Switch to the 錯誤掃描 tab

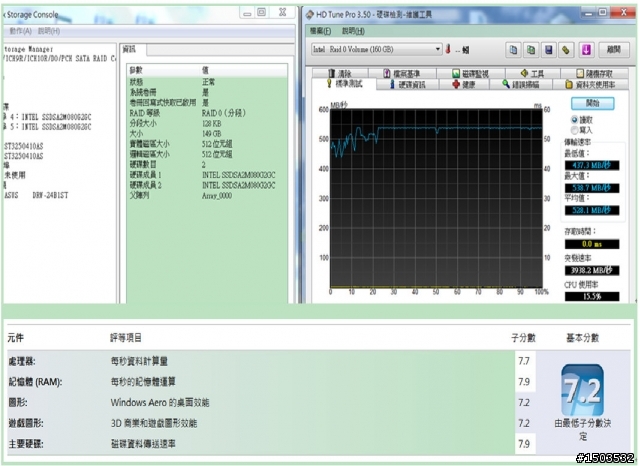pyautogui.click(x=521, y=84)
